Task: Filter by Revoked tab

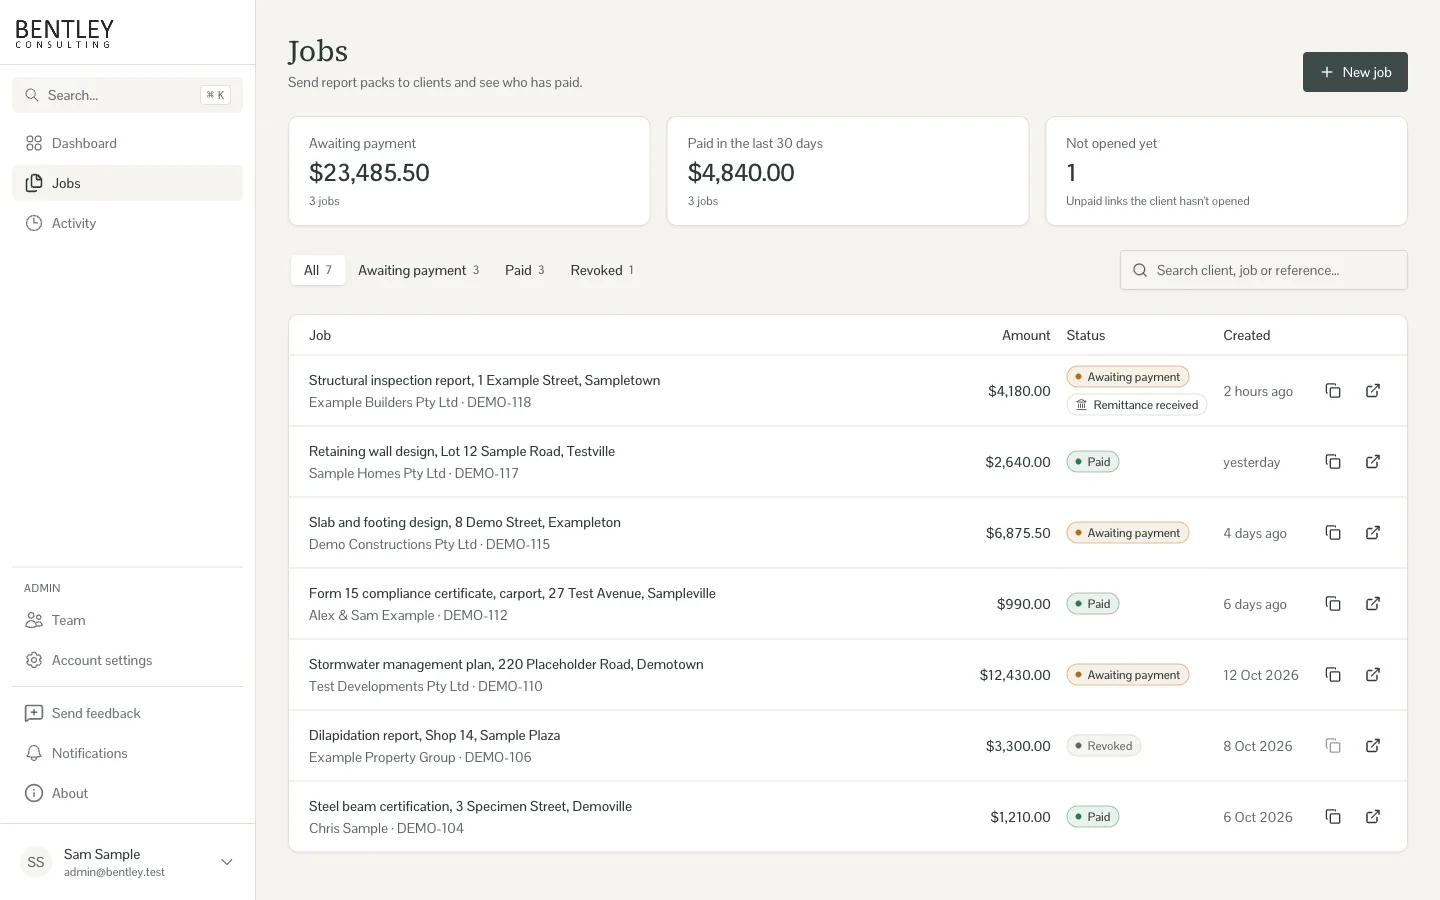Action: 602,270
